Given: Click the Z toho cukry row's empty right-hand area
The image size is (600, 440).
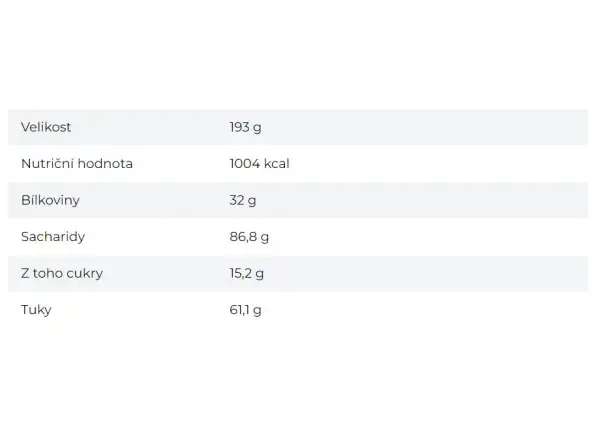Looking at the screenshot, I should pyautogui.click(x=427, y=273).
